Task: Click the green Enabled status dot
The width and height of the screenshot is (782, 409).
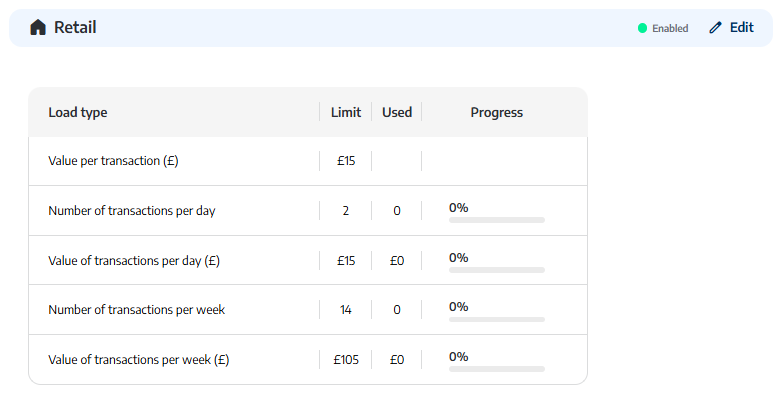Action: pos(642,28)
